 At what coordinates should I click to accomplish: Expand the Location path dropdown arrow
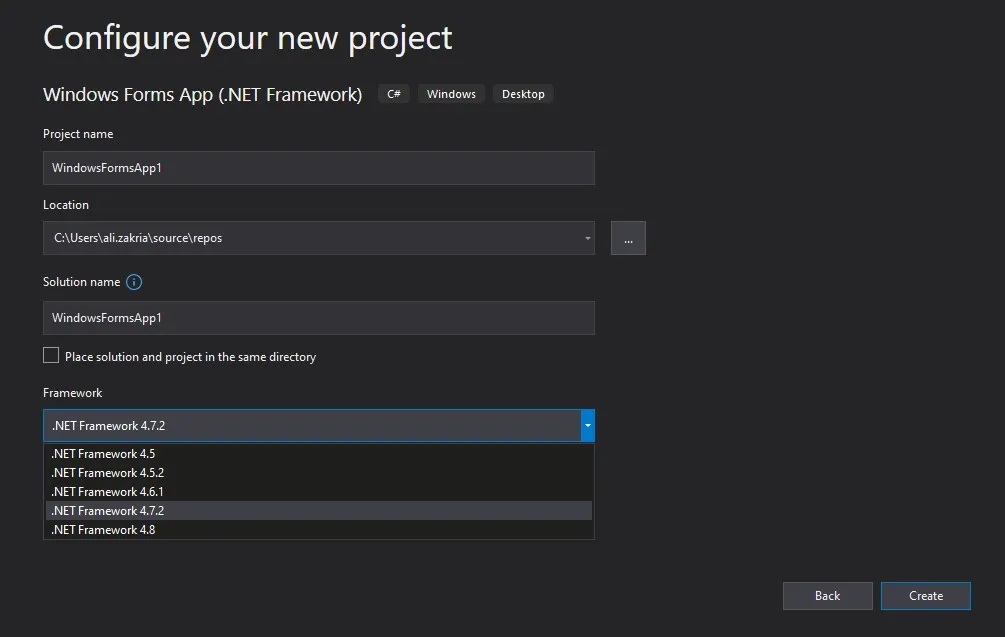pos(587,239)
